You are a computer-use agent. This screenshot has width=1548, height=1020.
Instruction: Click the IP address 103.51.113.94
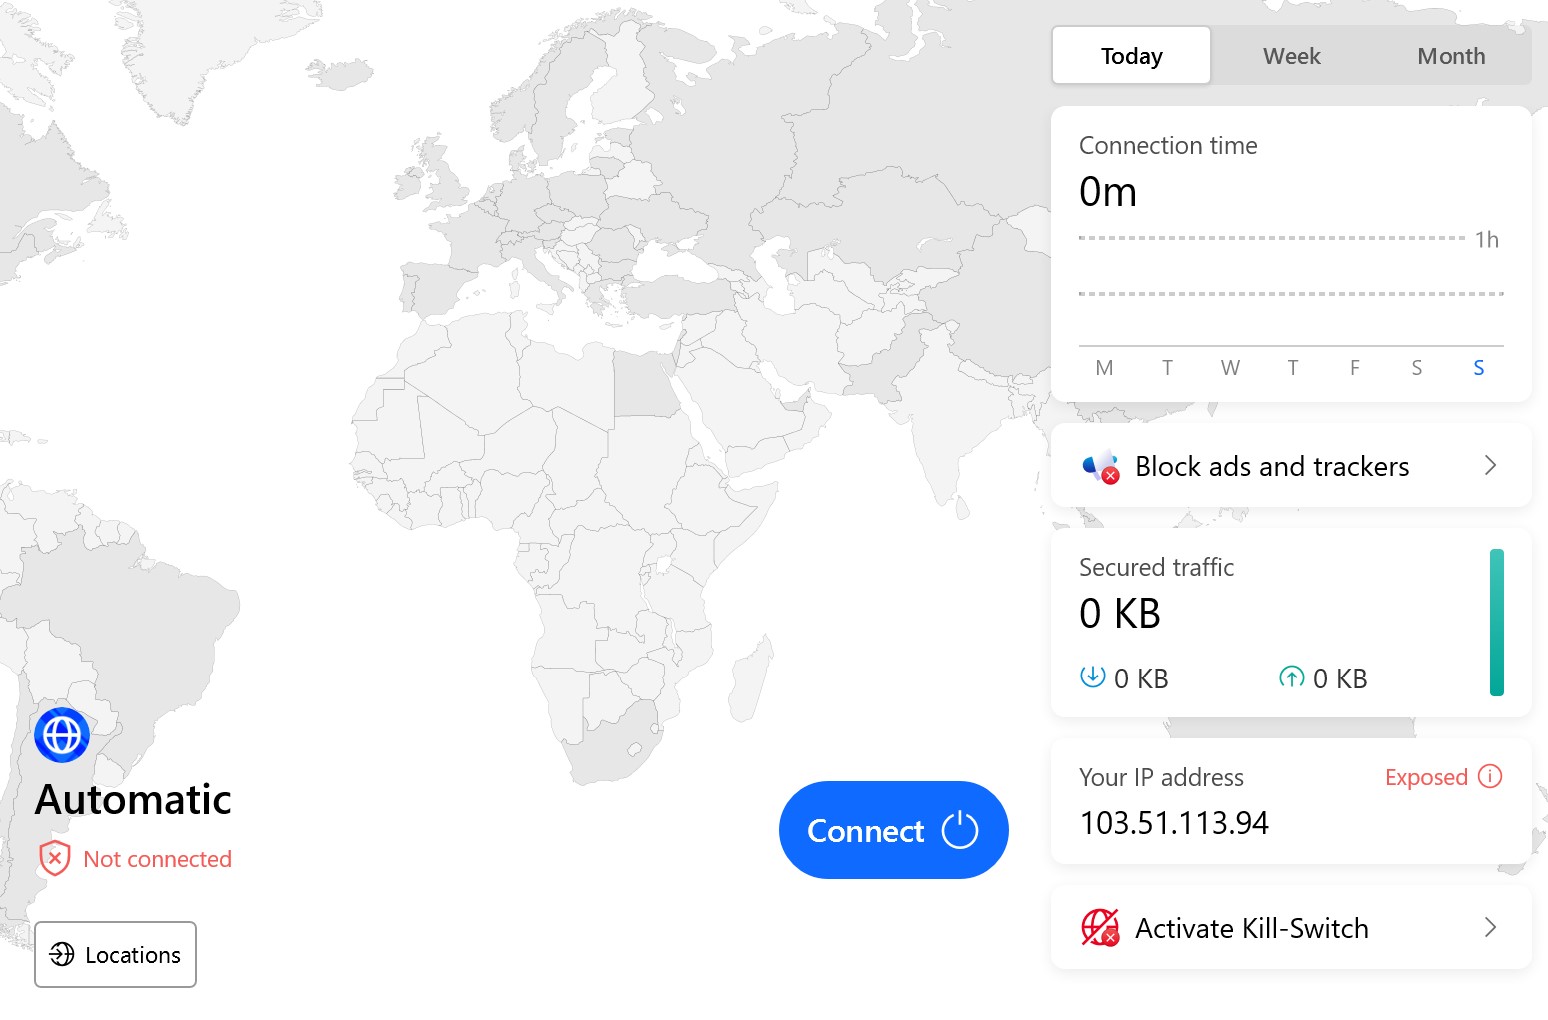coord(1174,823)
